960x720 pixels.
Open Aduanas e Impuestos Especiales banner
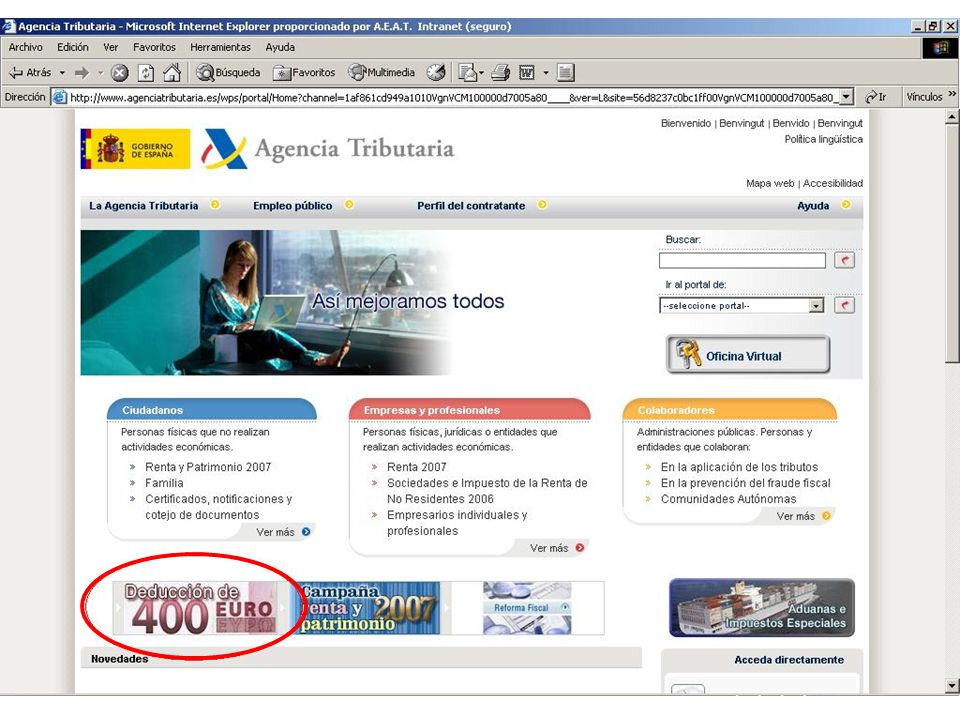click(762, 607)
